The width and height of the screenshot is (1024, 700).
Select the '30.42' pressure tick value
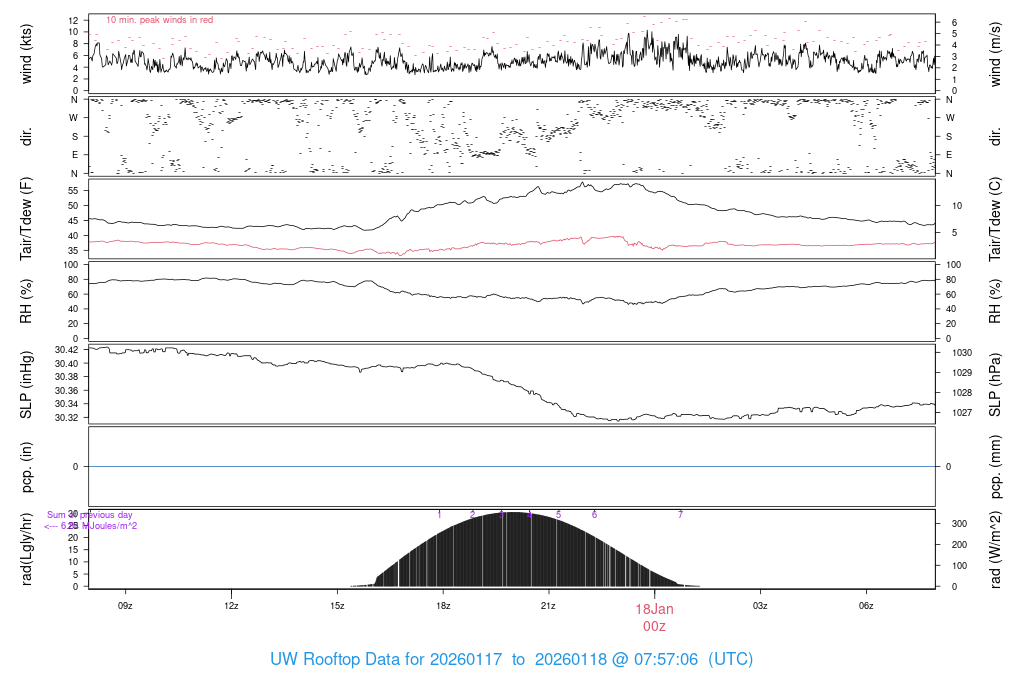click(67, 350)
